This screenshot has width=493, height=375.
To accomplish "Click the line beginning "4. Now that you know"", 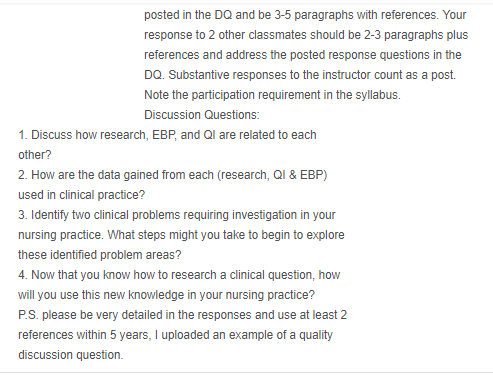I will 179,275.
